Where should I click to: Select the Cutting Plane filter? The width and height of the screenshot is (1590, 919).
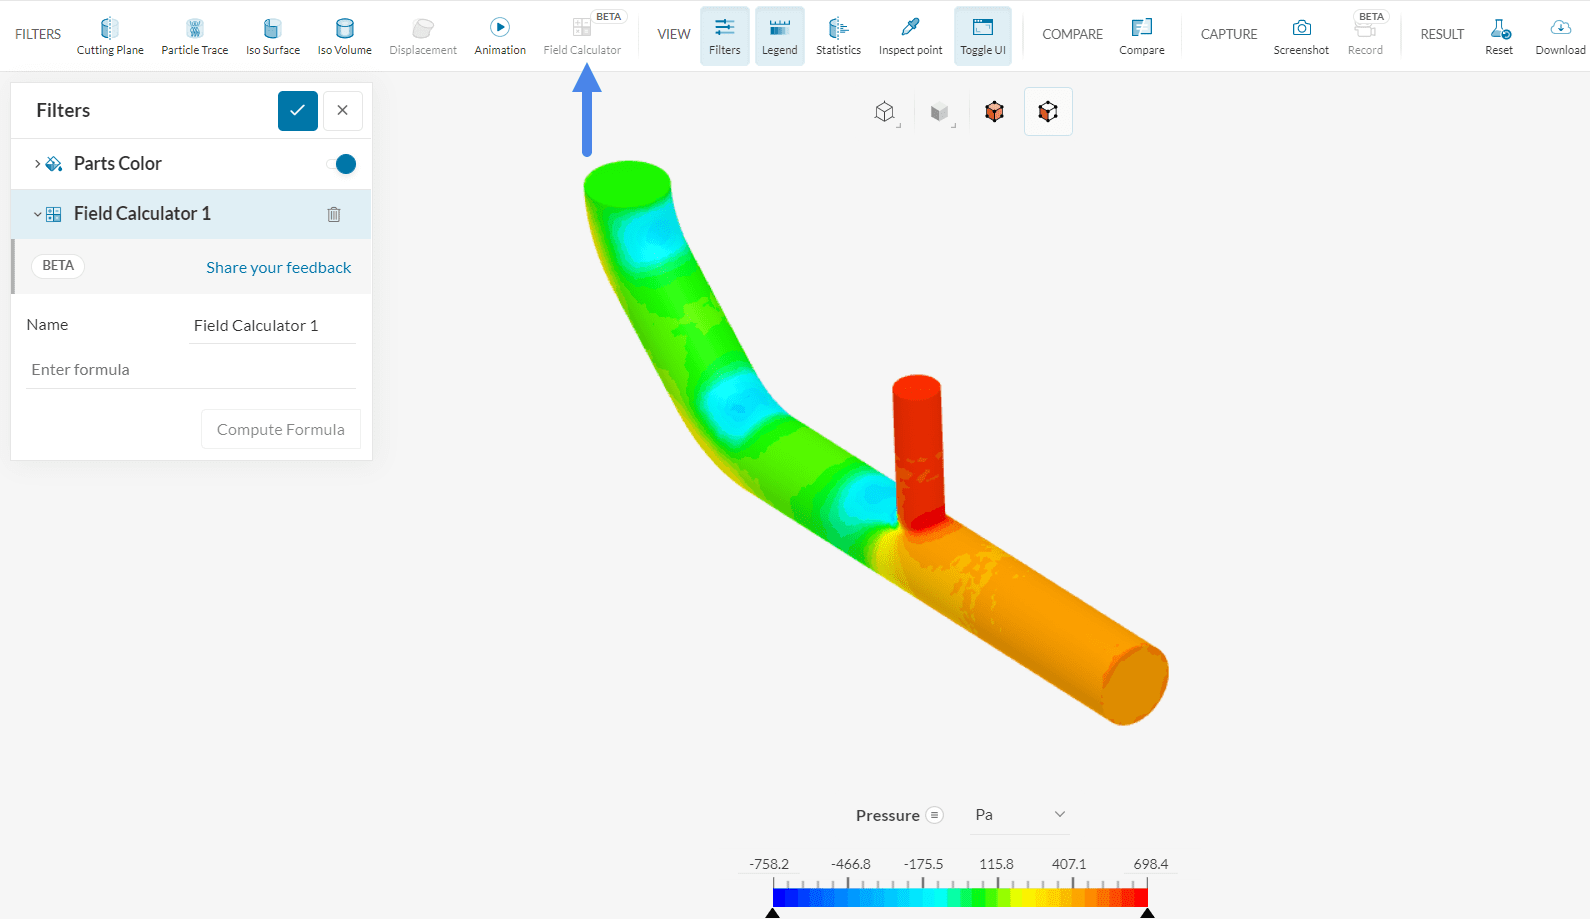point(110,36)
